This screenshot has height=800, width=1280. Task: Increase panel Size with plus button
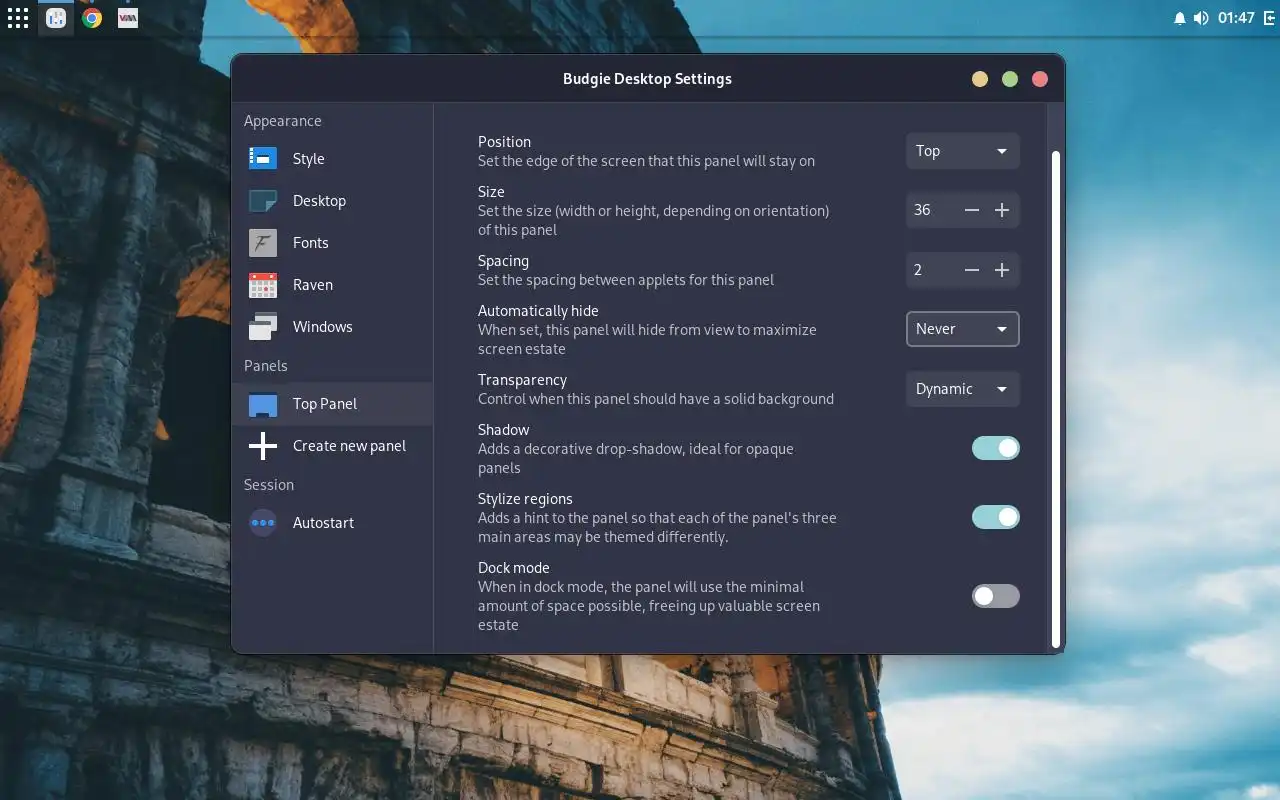[x=1002, y=210]
